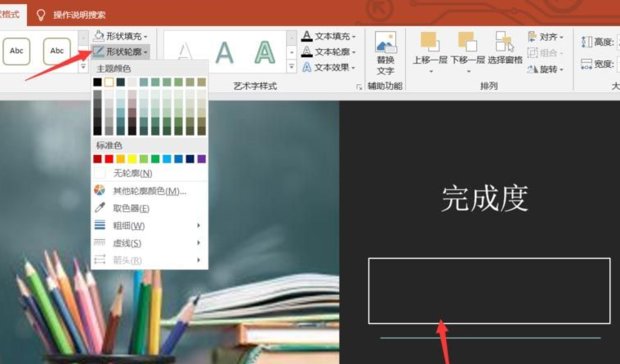Expand the WordArt styles gallery More button
The height and width of the screenshot is (364, 620).
point(291,67)
